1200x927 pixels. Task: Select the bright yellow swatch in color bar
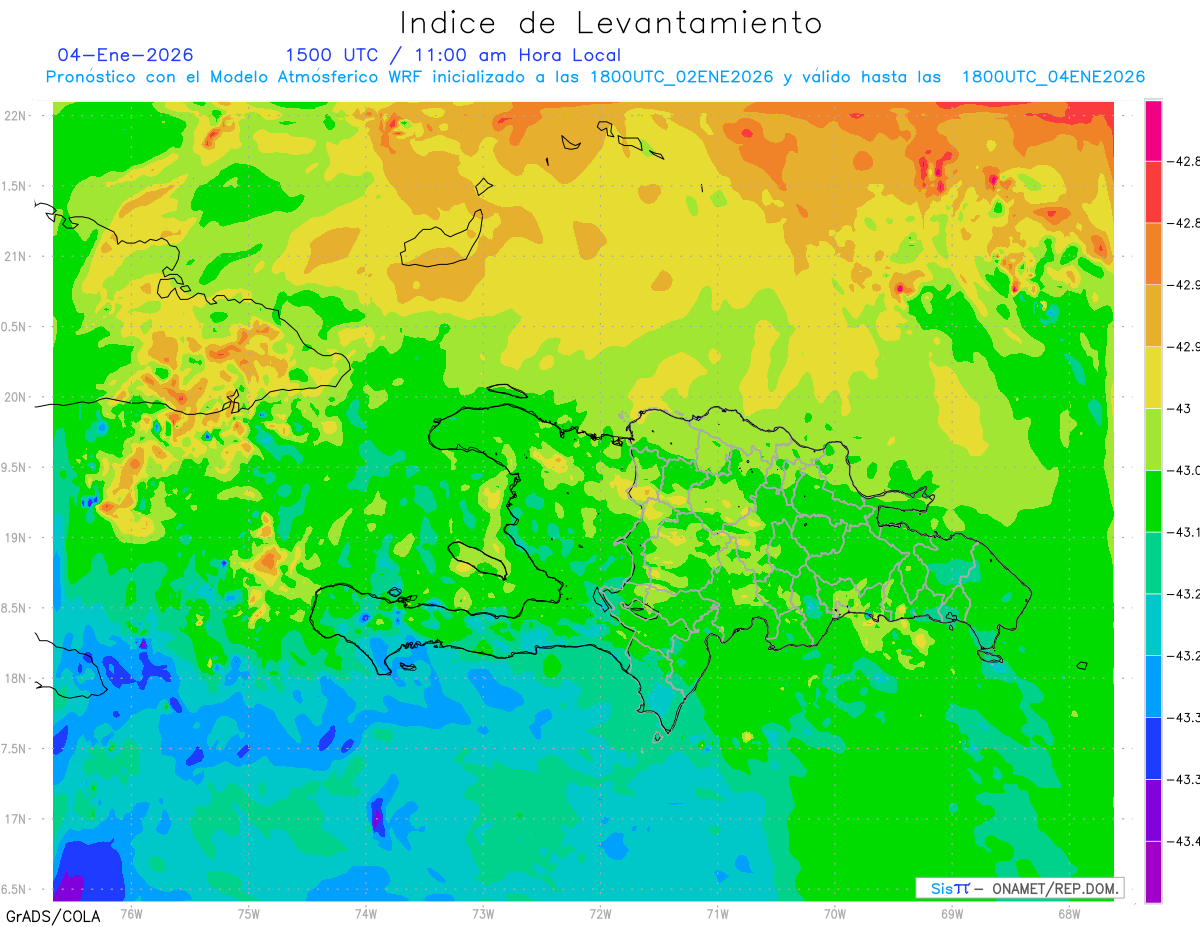click(1153, 377)
